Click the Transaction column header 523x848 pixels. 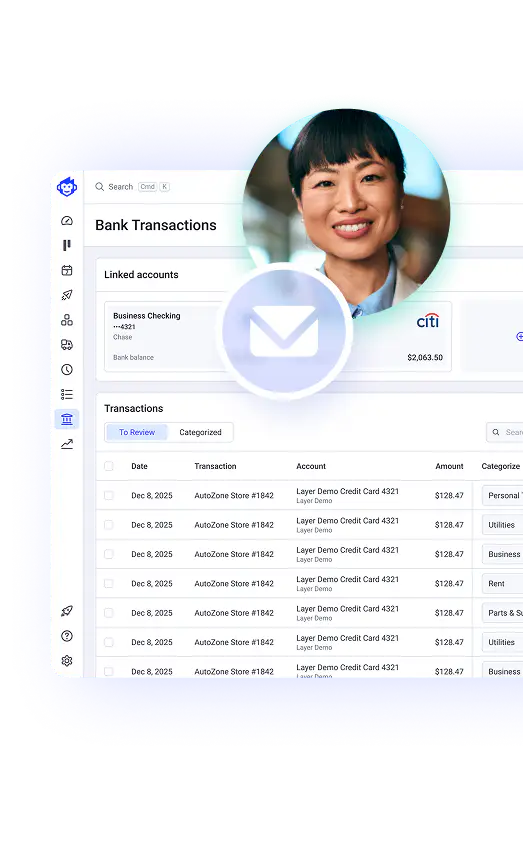click(x=215, y=466)
